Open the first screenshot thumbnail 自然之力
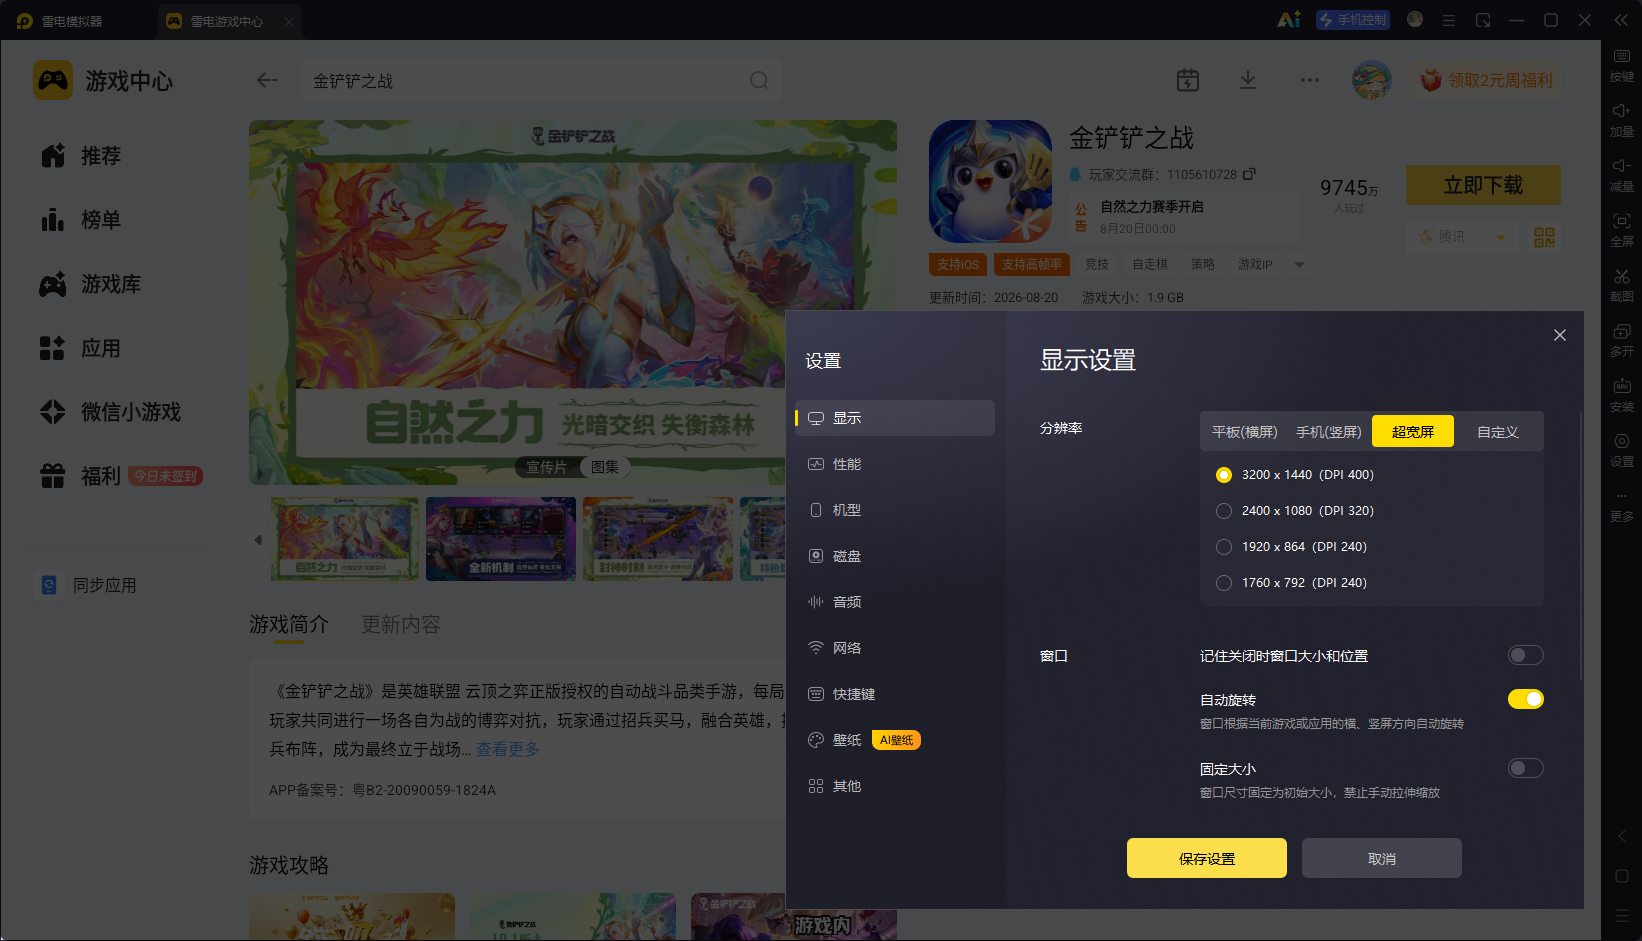 (x=345, y=539)
